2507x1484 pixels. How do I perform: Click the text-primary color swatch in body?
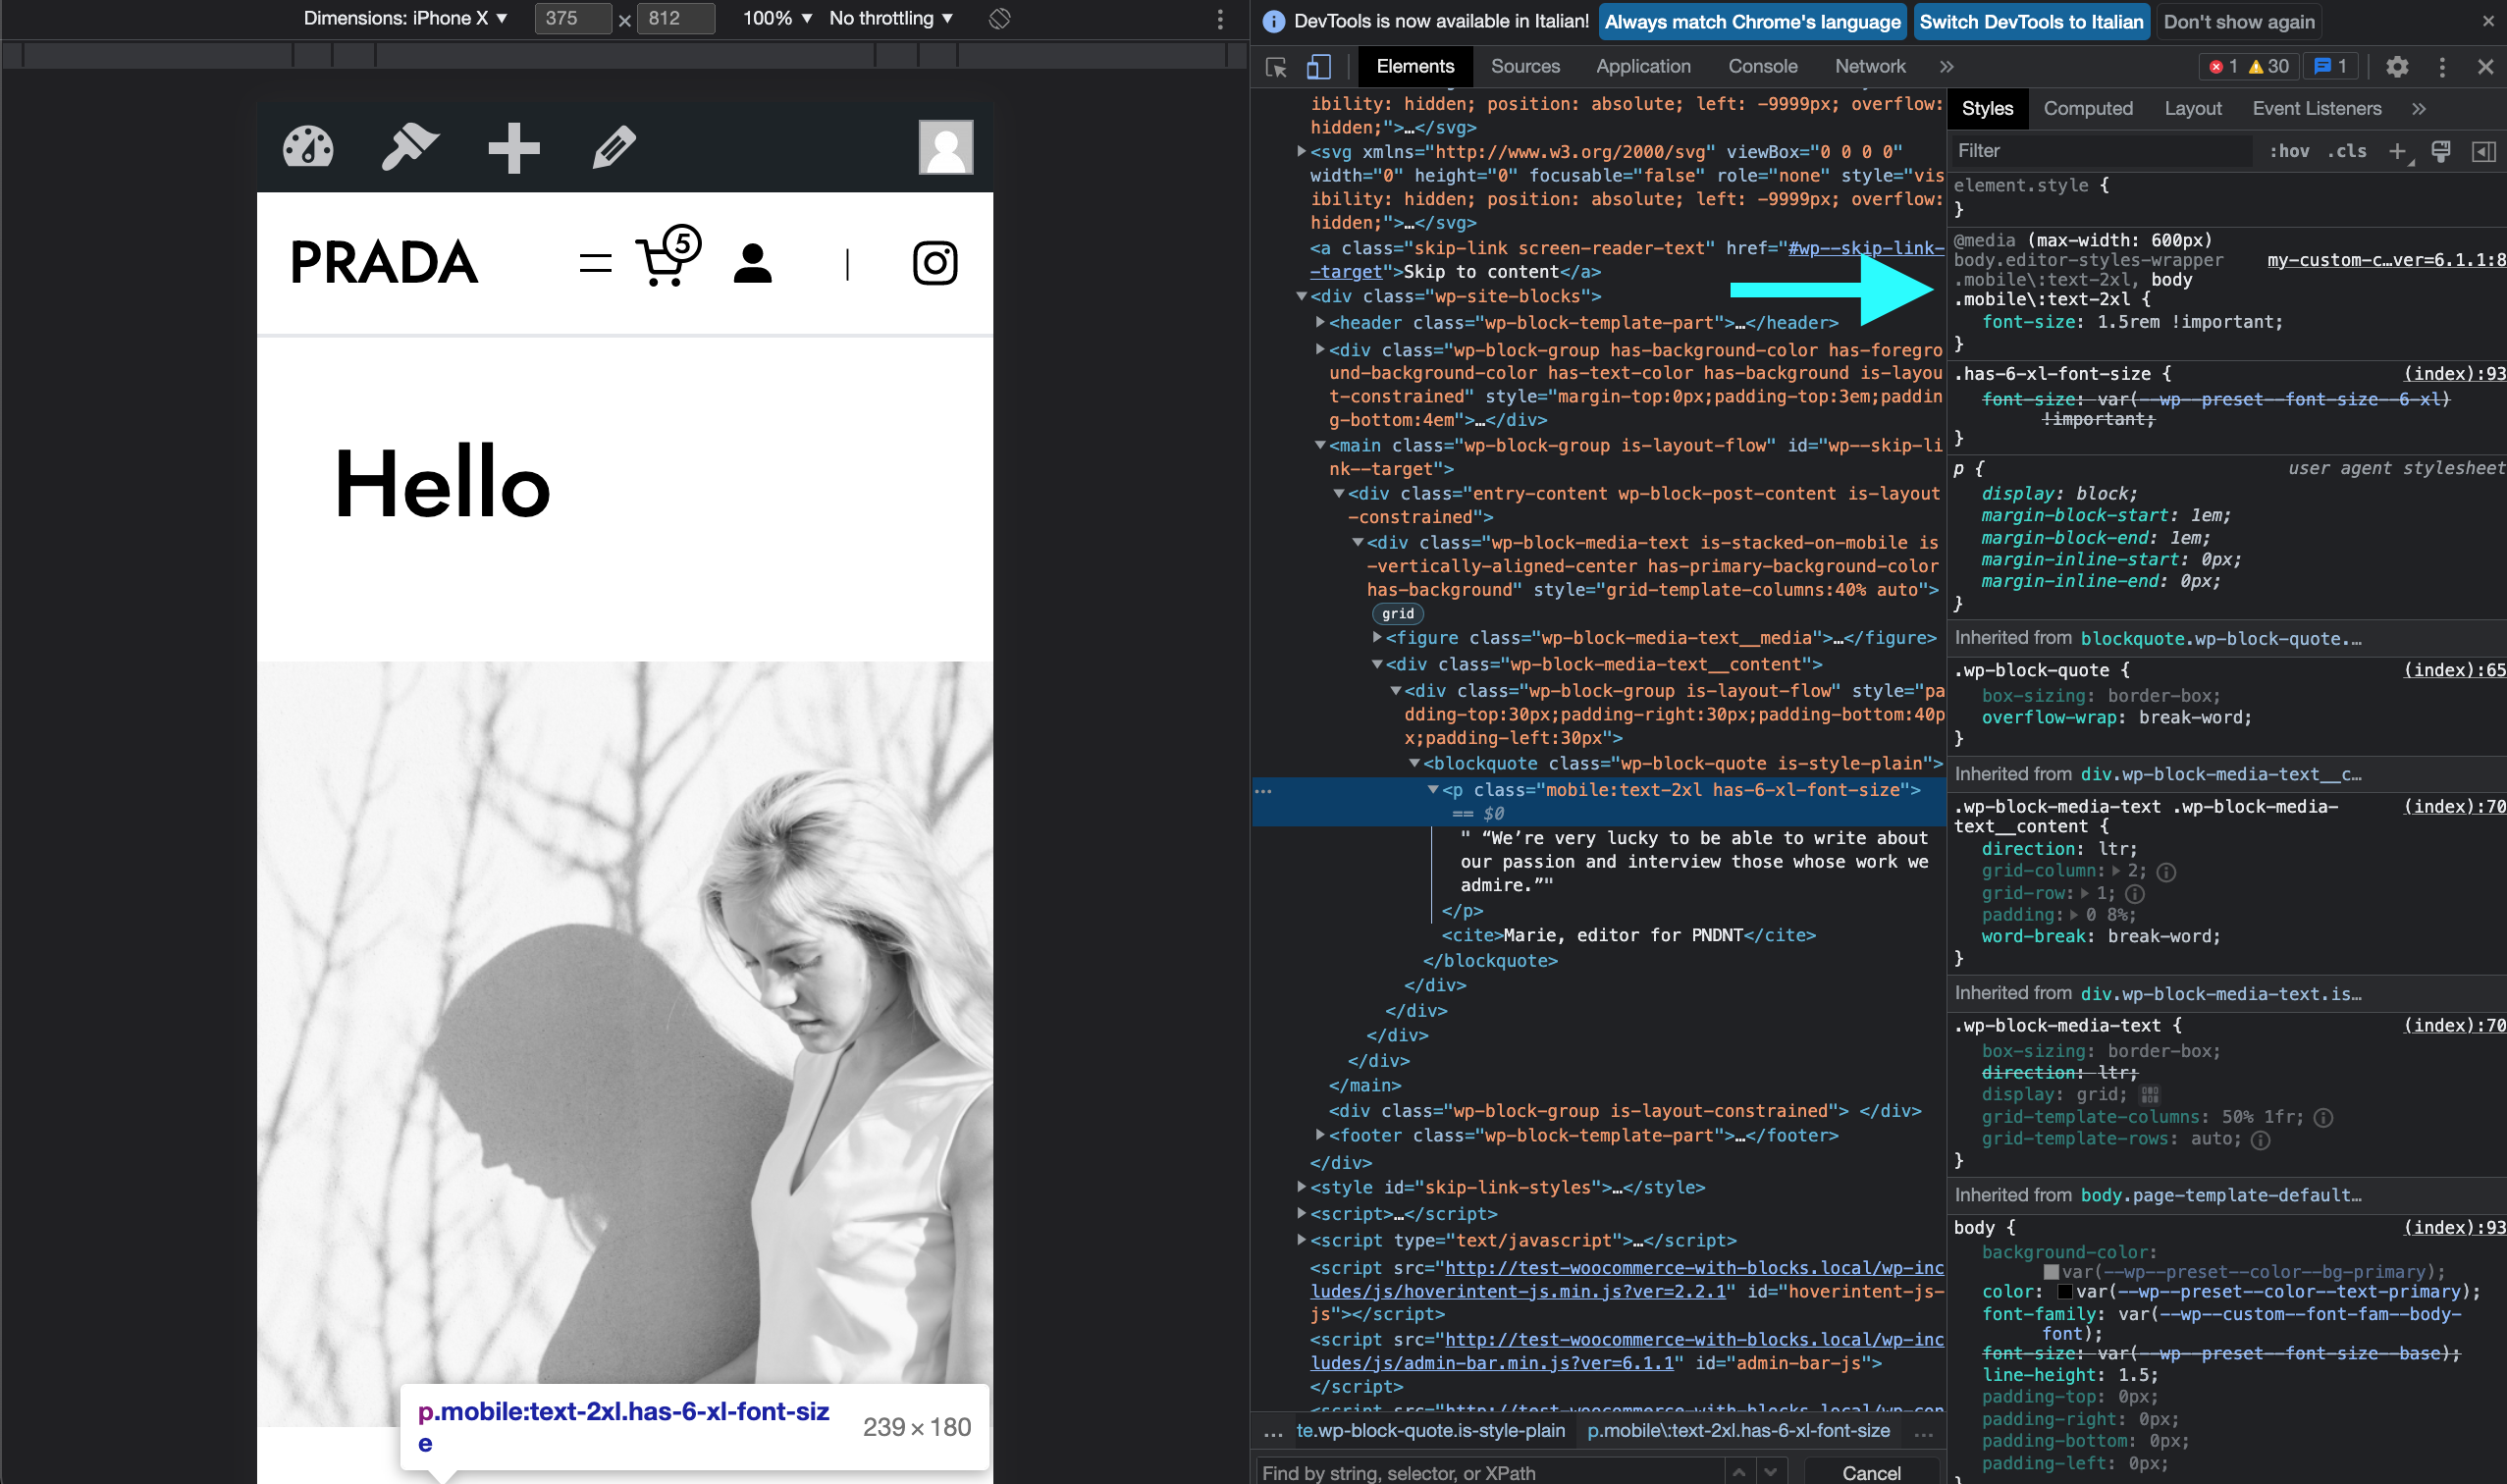point(2064,1292)
